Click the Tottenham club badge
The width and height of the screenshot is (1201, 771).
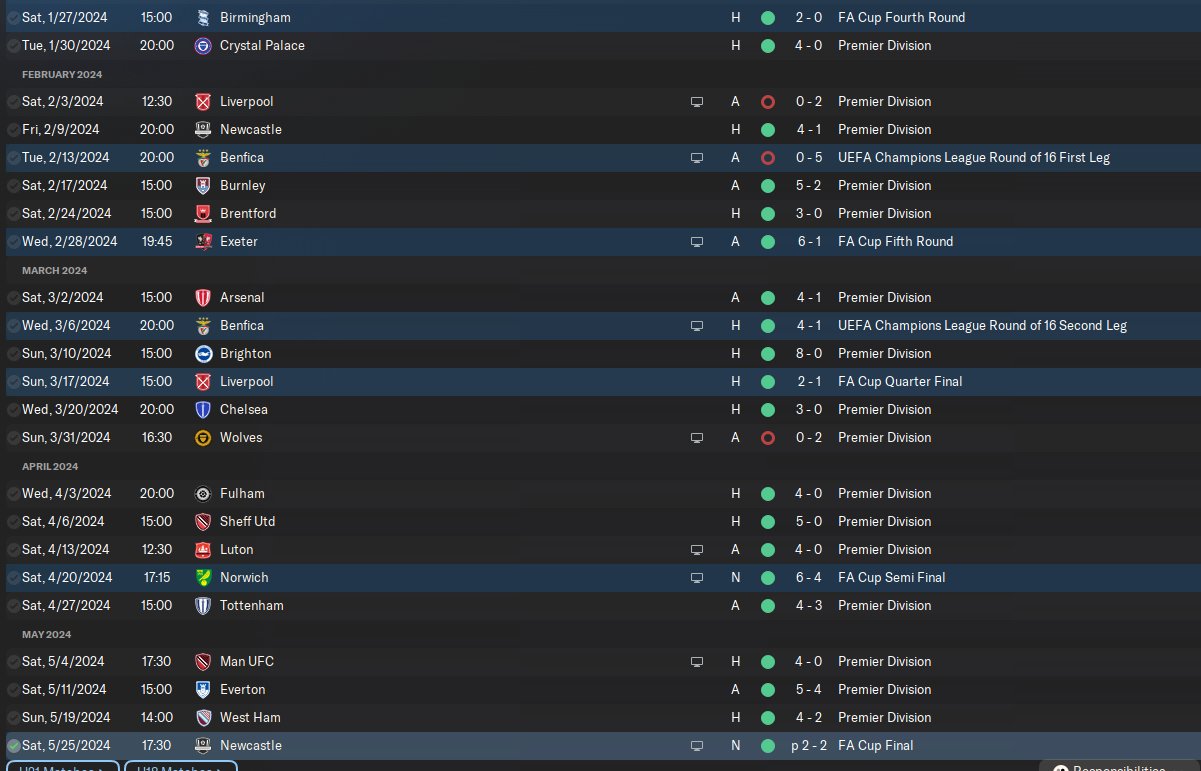[203, 605]
